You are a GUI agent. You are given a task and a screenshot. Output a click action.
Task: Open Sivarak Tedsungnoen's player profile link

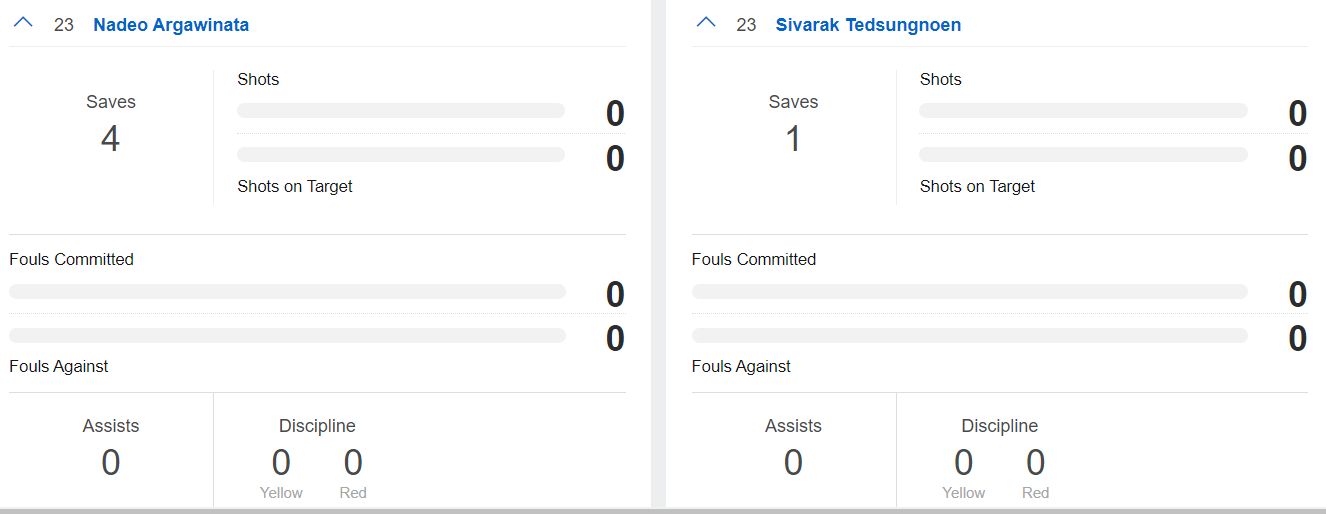point(868,25)
